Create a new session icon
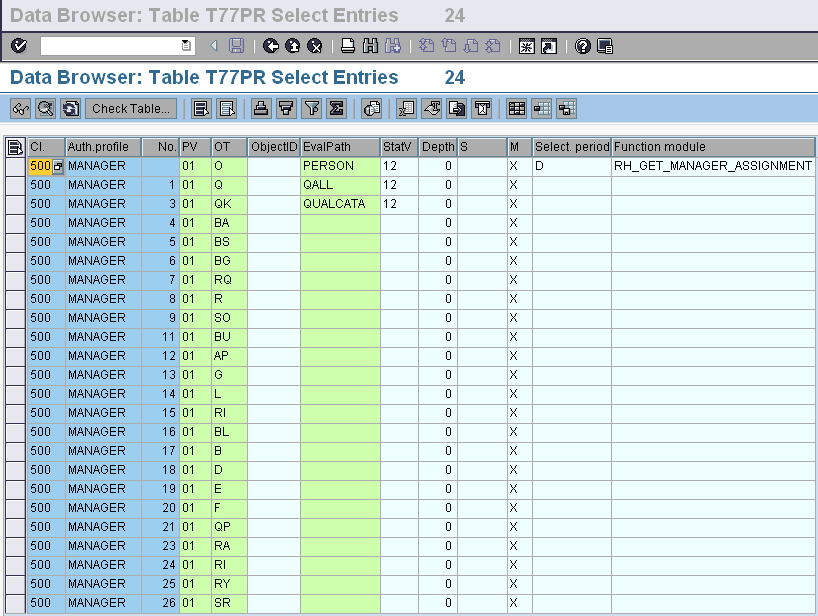 [x=526, y=46]
